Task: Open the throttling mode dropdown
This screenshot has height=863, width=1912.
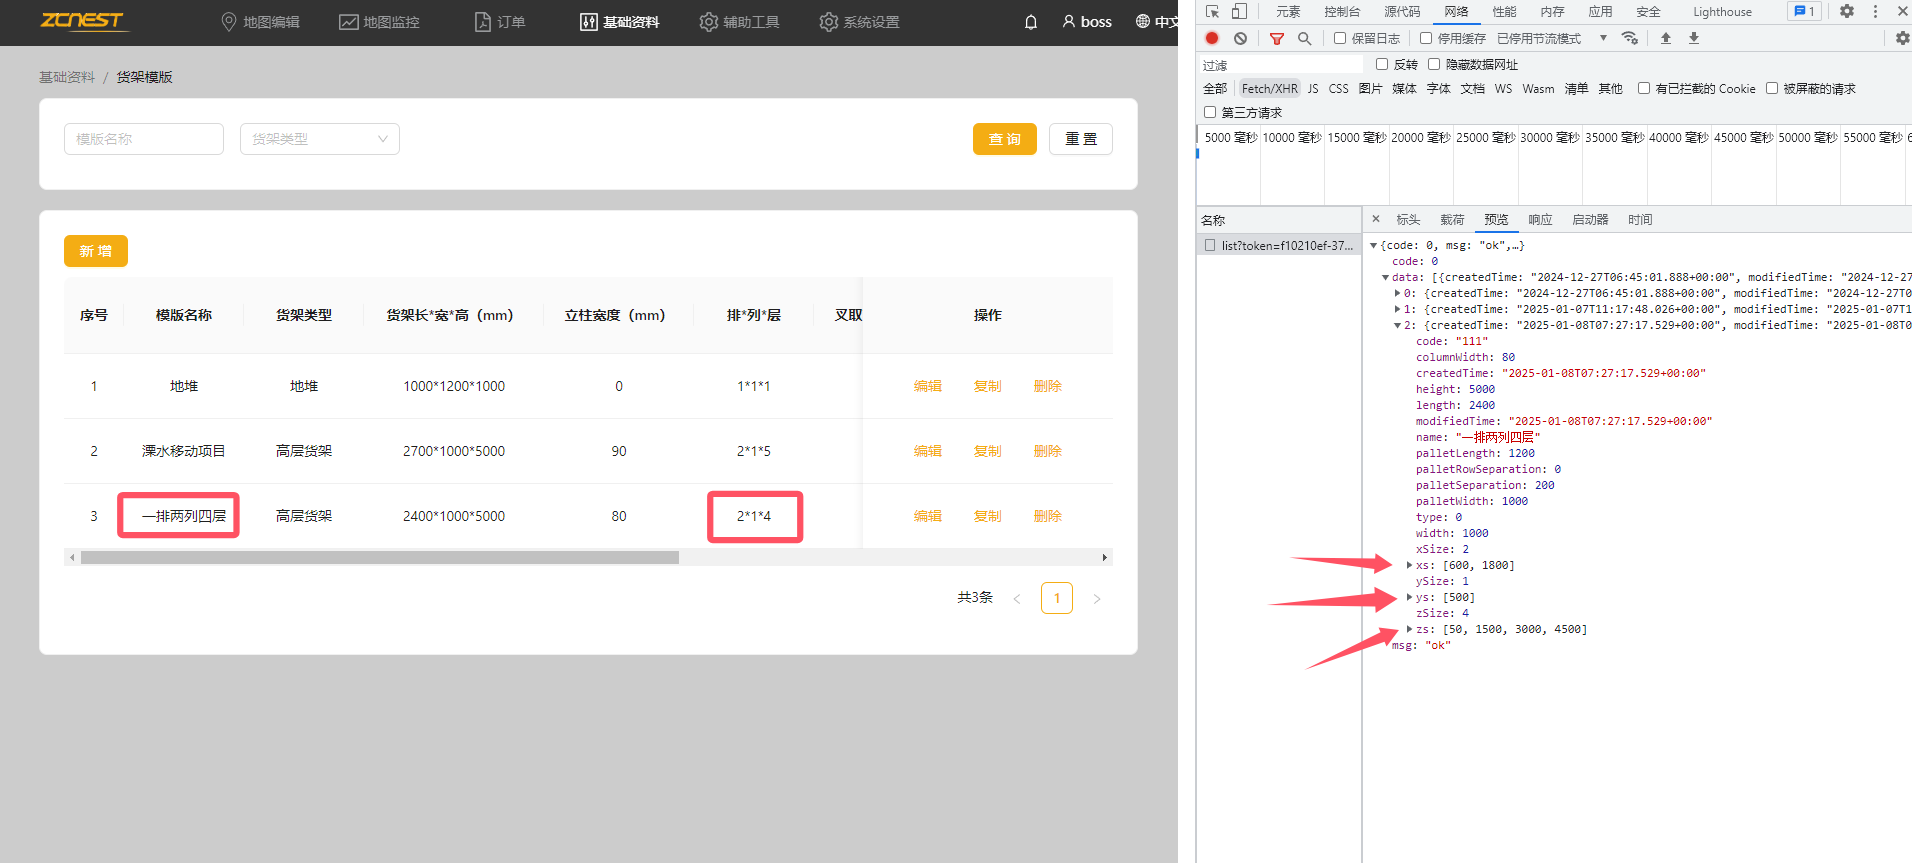Action: (x=1552, y=38)
